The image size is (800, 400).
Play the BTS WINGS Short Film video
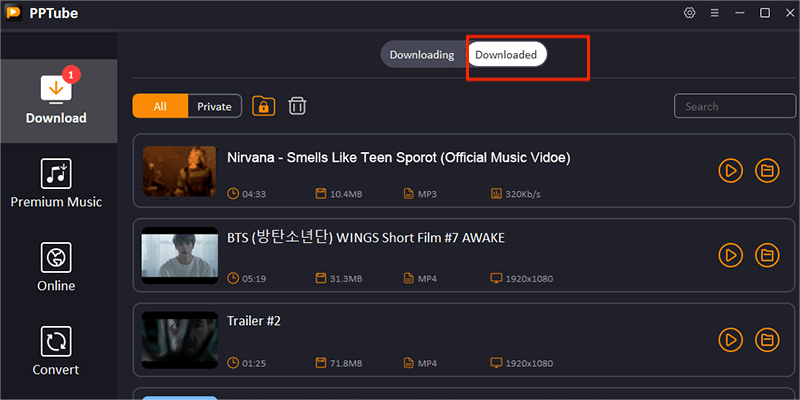click(x=731, y=255)
